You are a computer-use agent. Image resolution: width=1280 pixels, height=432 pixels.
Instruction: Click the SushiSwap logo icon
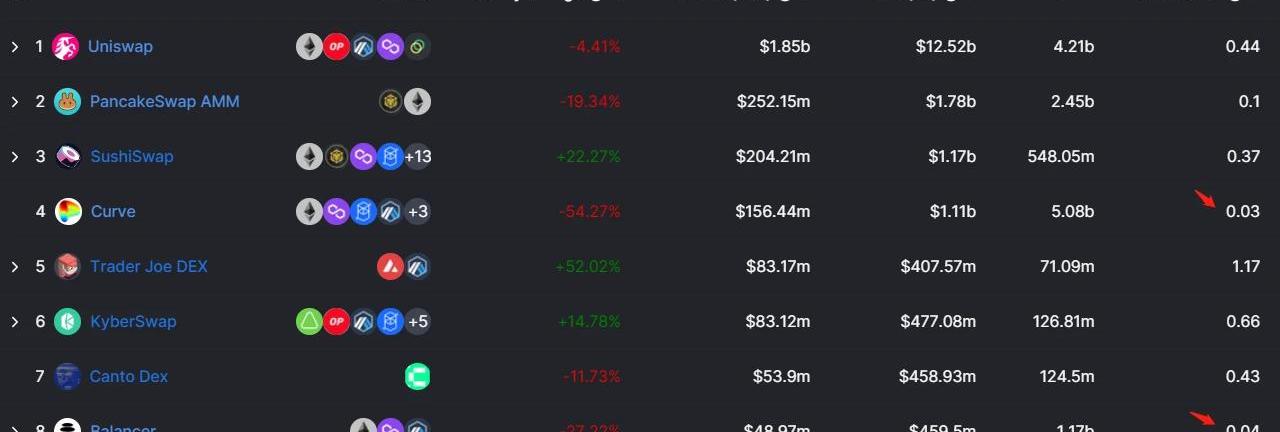pyautogui.click(x=68, y=156)
